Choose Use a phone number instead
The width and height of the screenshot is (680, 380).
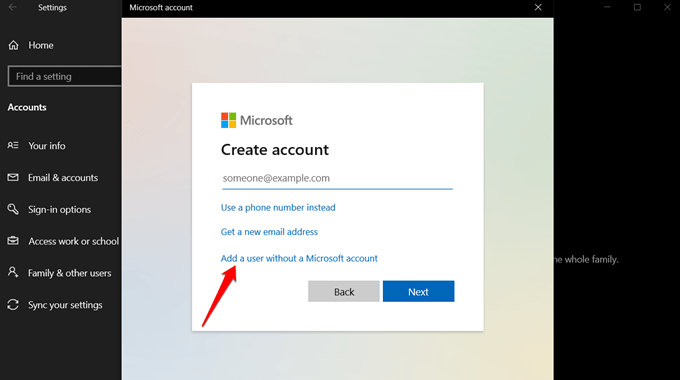click(278, 207)
